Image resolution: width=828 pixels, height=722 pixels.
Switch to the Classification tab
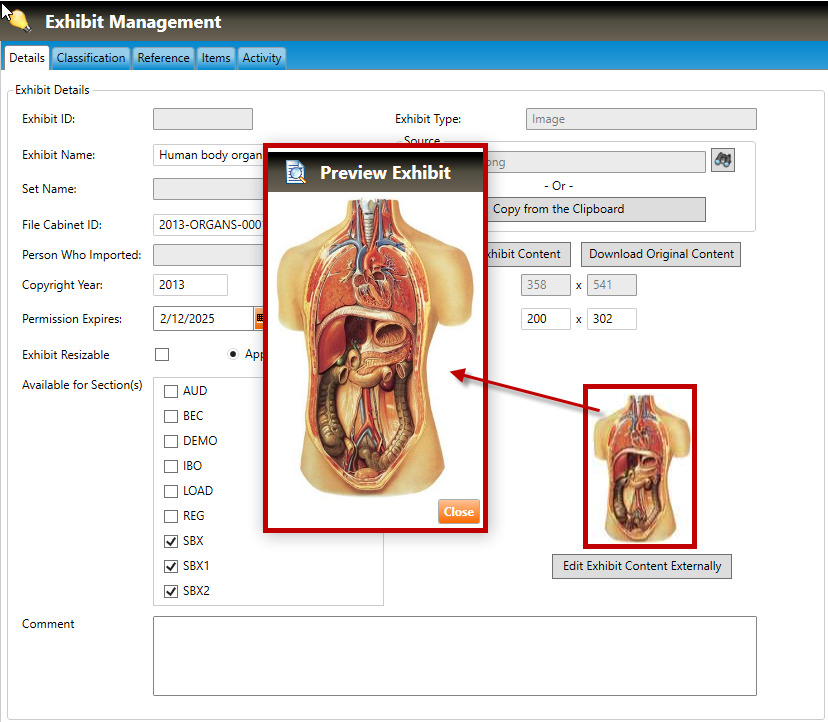tap(91, 58)
